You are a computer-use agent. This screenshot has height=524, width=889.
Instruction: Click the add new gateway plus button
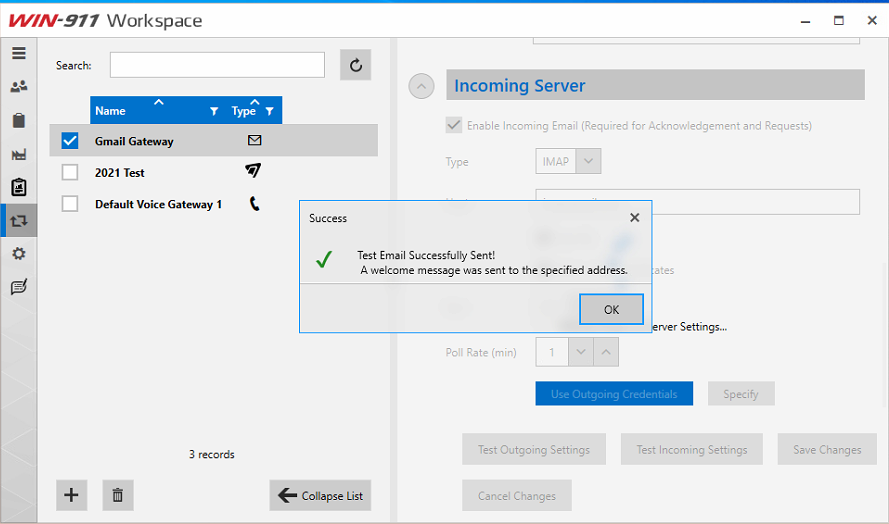[71, 495]
